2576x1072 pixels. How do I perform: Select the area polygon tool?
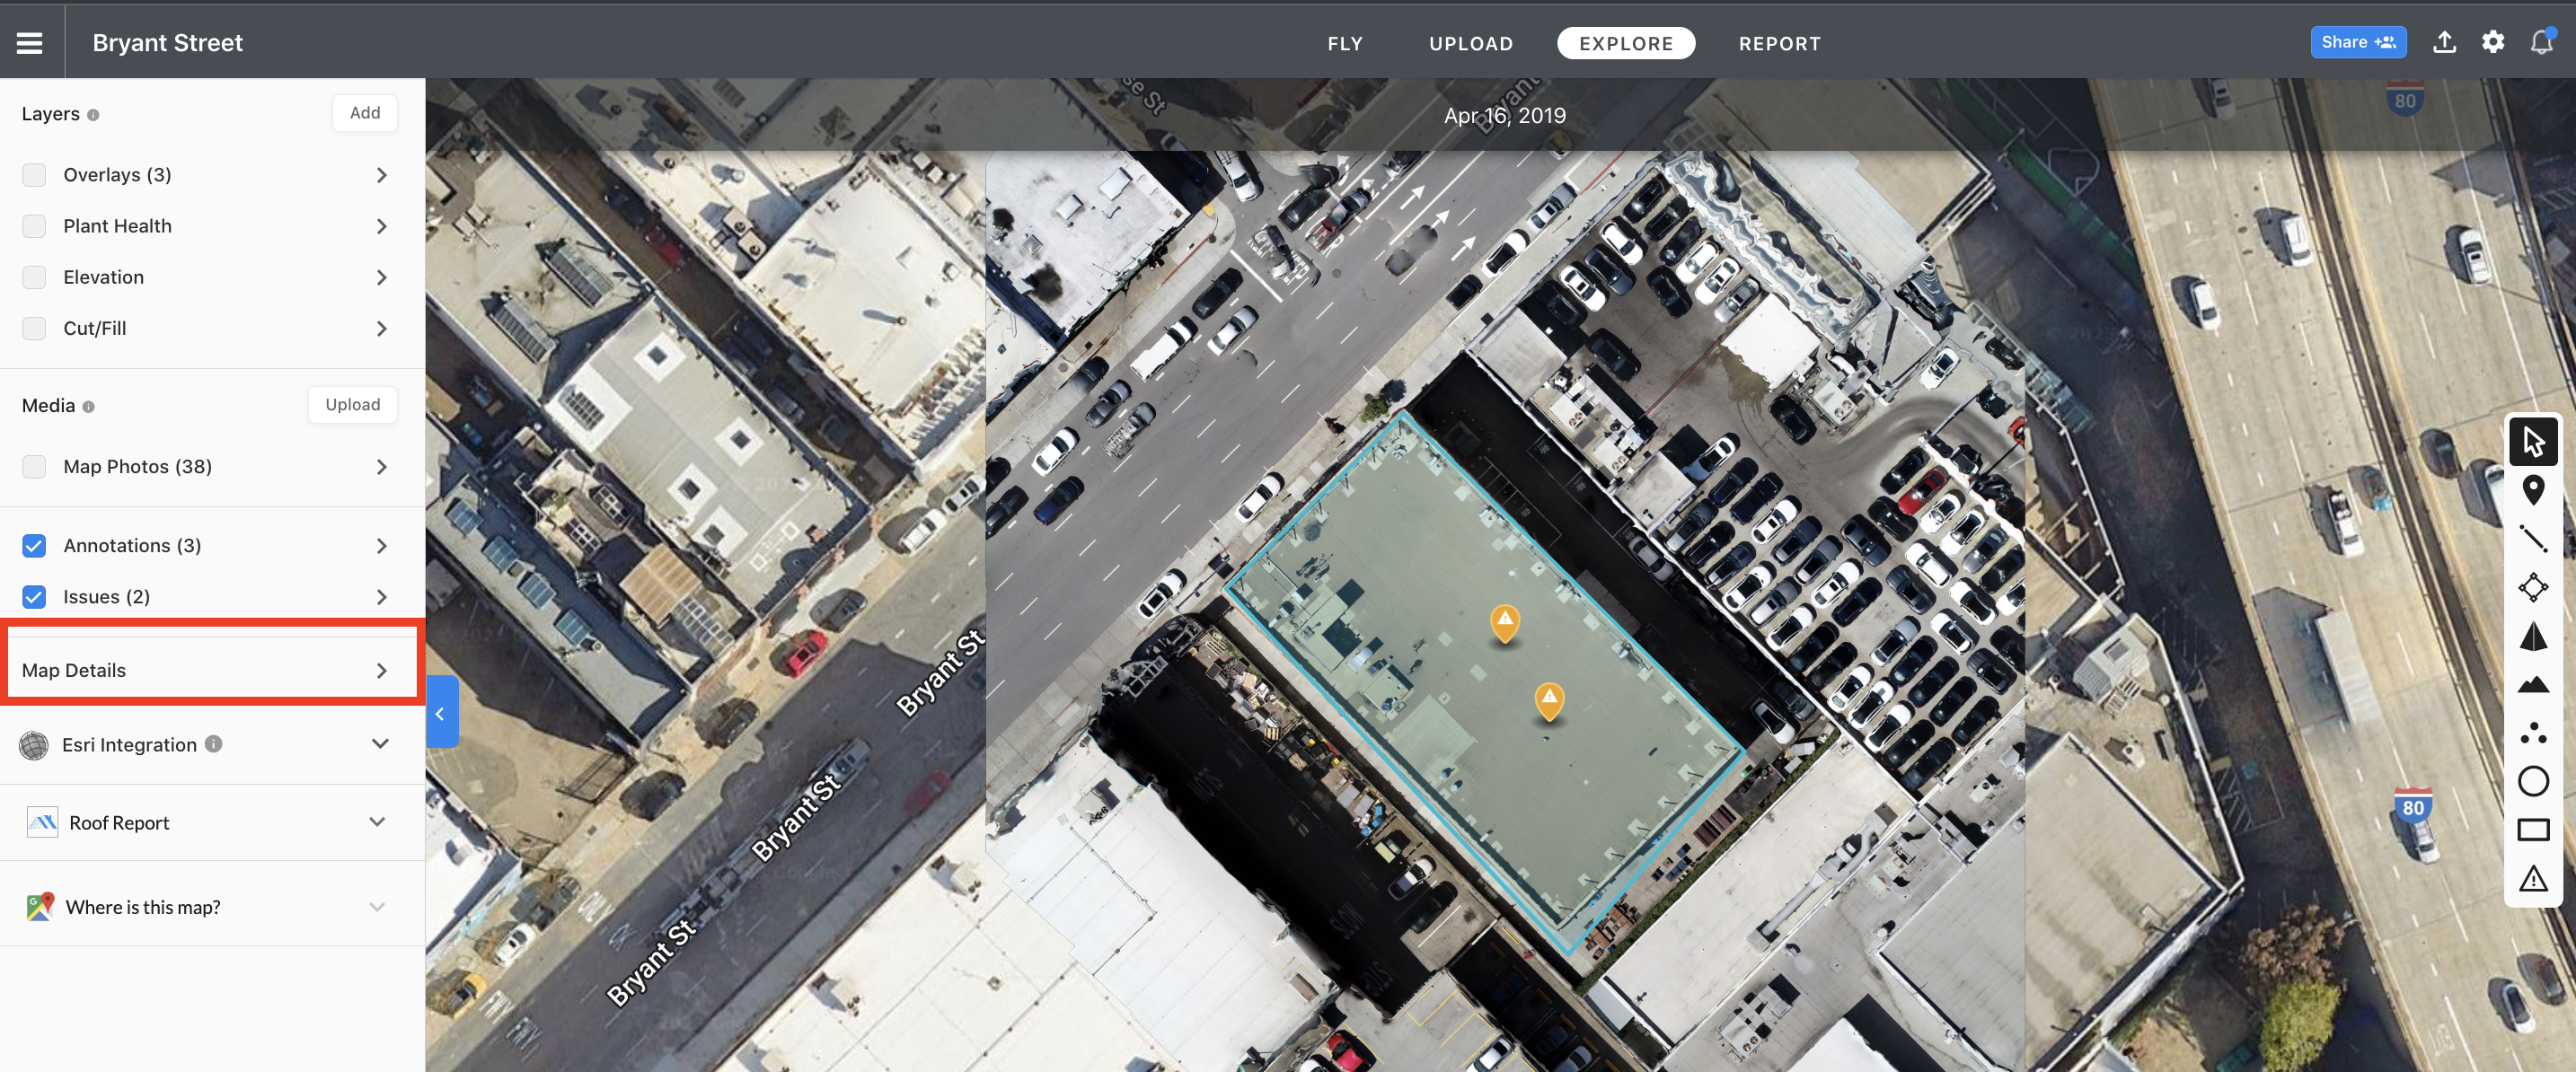click(x=2532, y=587)
